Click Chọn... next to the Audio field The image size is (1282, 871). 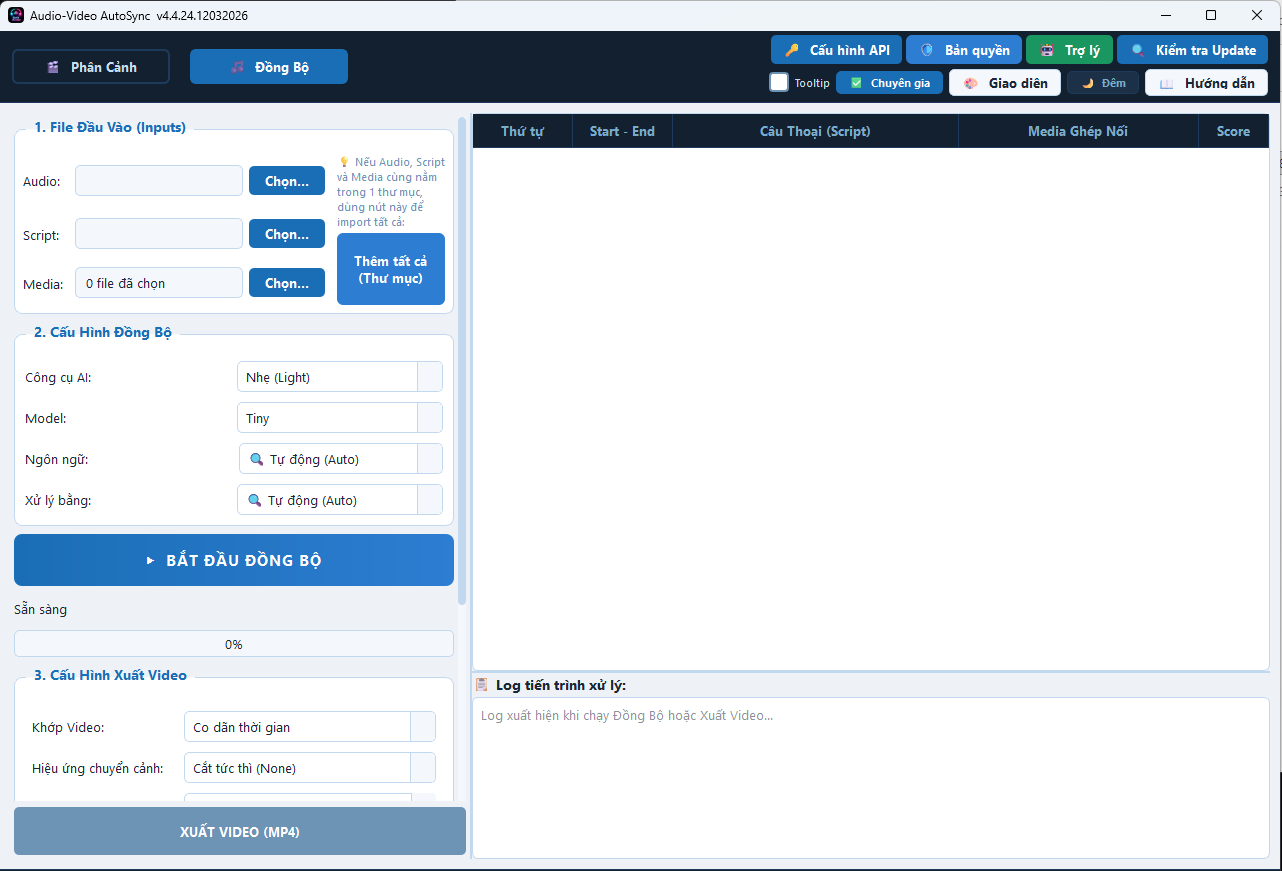[x=287, y=181]
